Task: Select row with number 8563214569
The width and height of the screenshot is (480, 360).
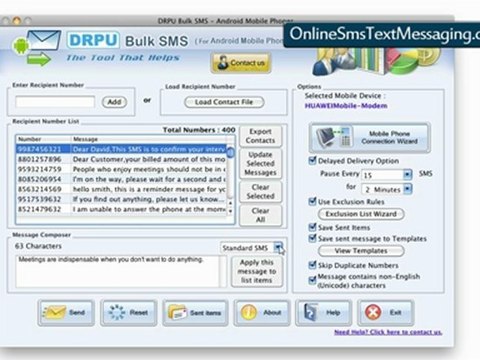Action: coord(122,189)
